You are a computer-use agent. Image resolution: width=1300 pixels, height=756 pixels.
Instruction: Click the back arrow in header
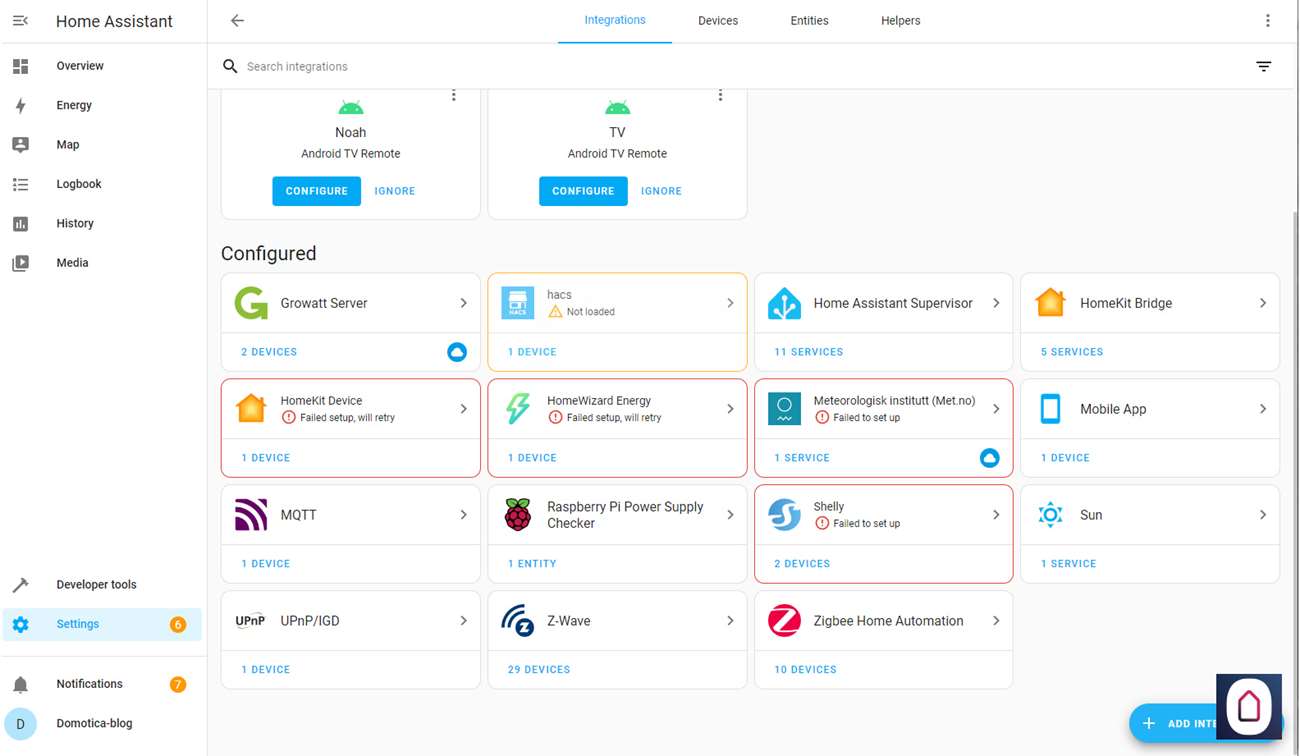click(237, 21)
